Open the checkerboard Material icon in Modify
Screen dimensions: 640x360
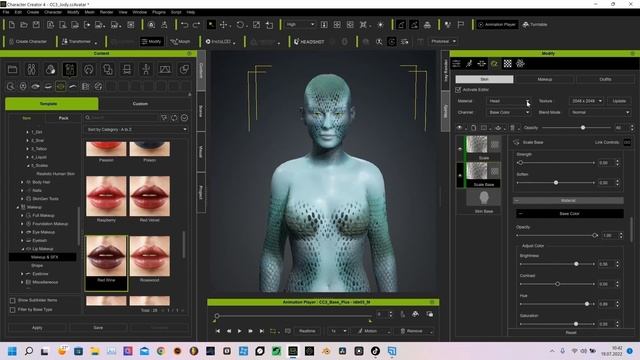(x=507, y=63)
